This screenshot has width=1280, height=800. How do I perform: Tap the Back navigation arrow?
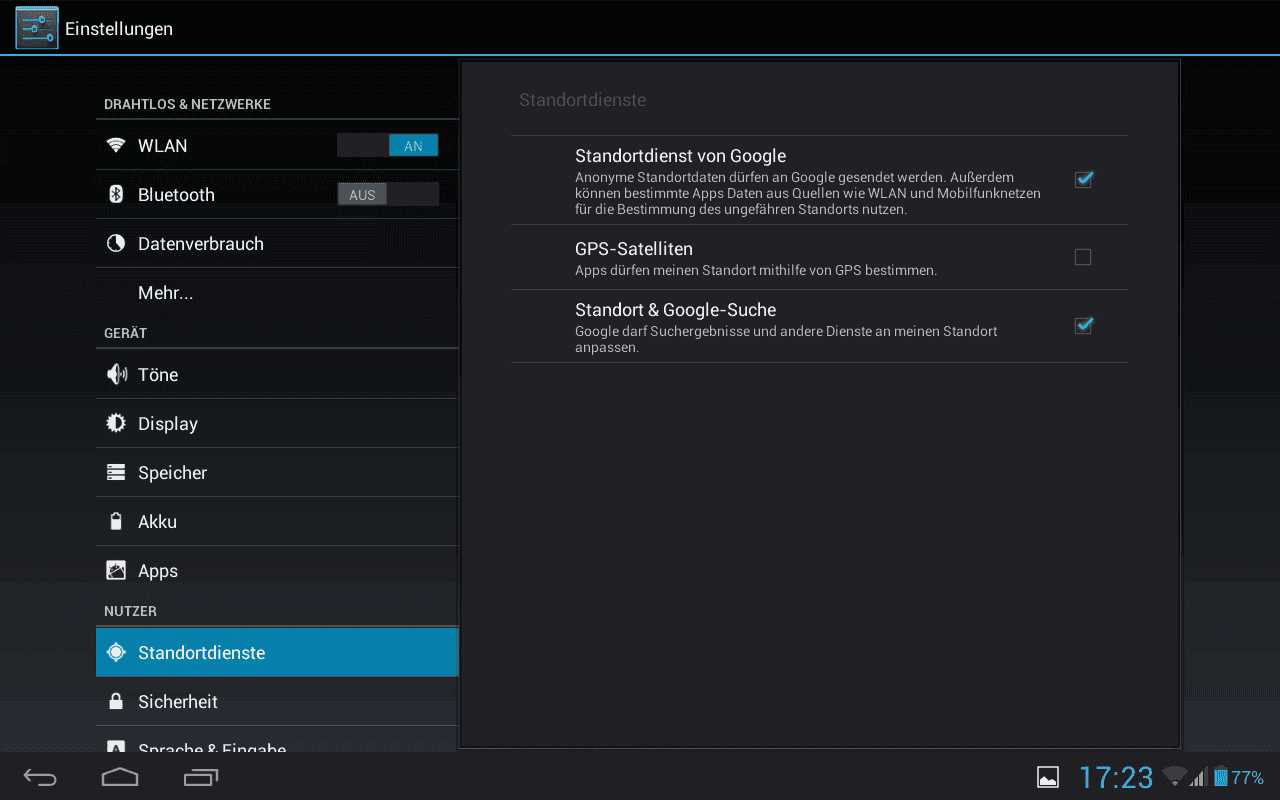click(40, 777)
